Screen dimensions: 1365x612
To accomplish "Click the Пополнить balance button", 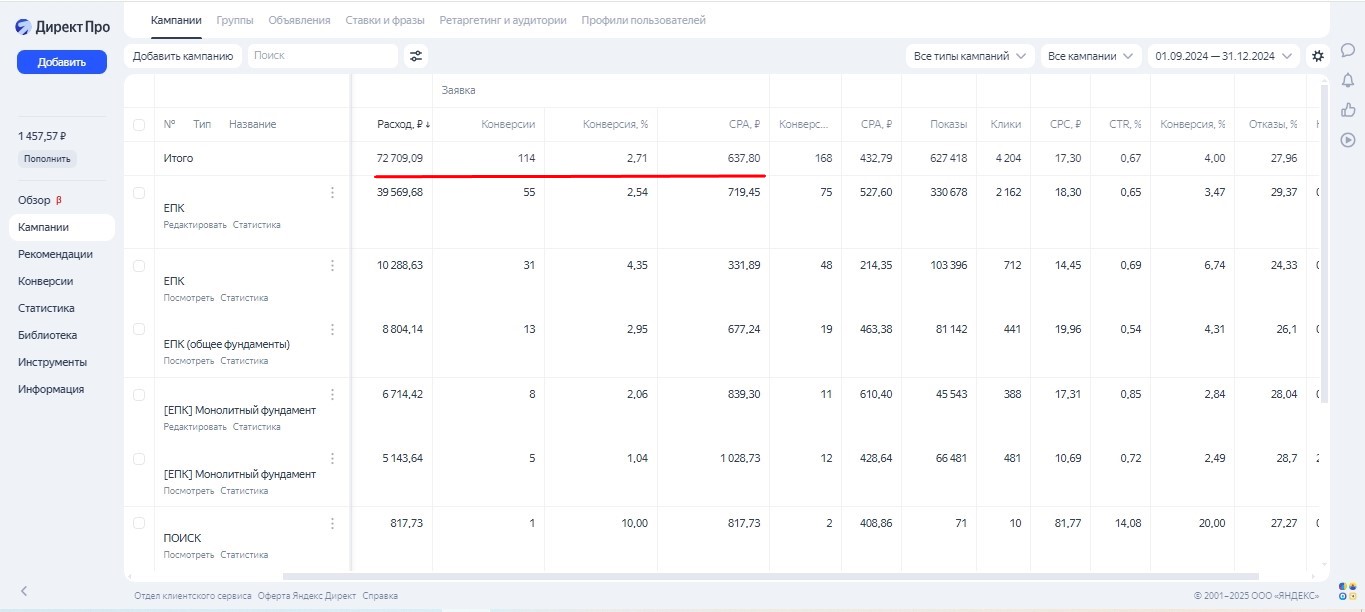I will (x=47, y=159).
